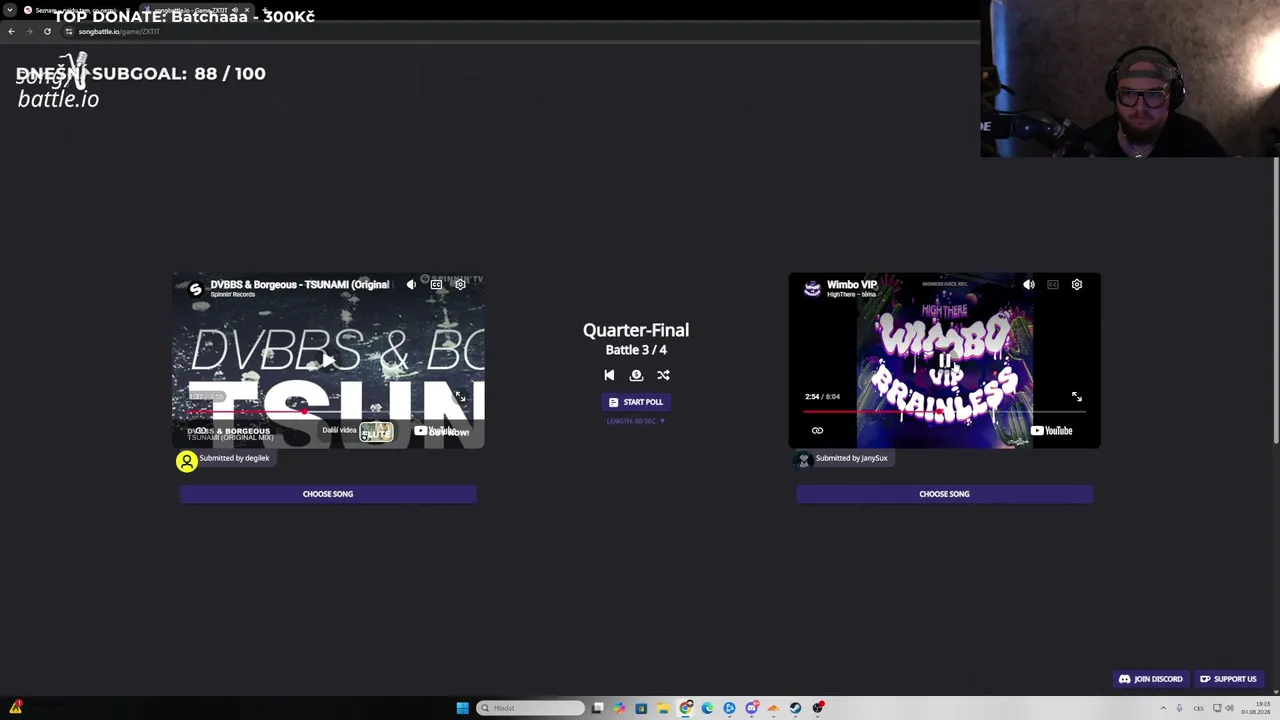This screenshot has width=1280, height=720.
Task: Open File Explorer from the taskbar
Action: click(663, 708)
